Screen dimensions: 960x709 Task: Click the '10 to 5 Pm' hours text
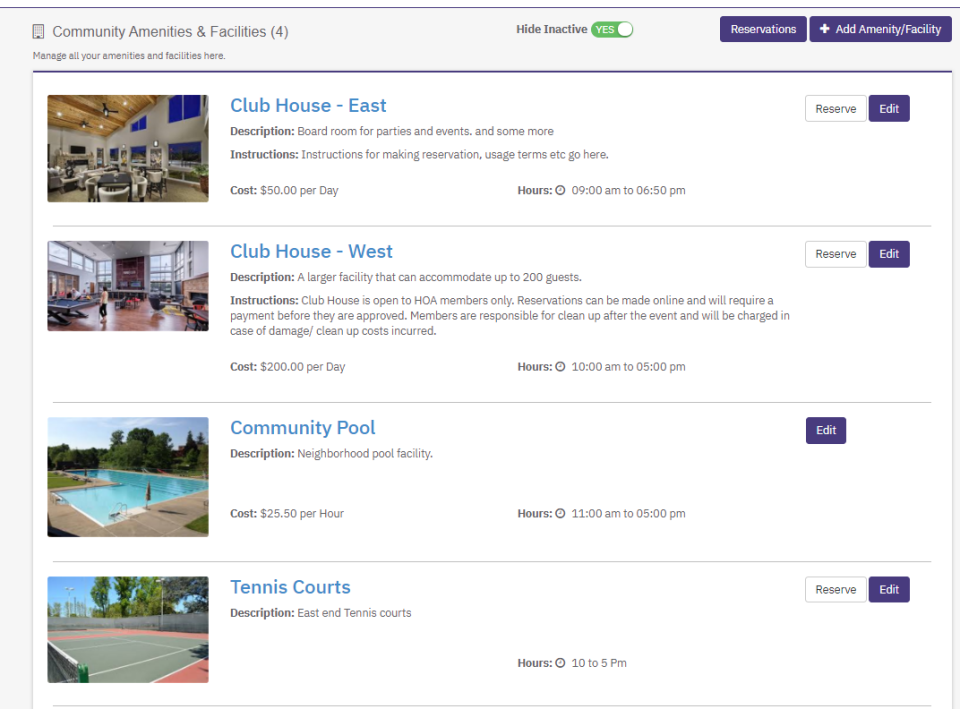tap(599, 663)
